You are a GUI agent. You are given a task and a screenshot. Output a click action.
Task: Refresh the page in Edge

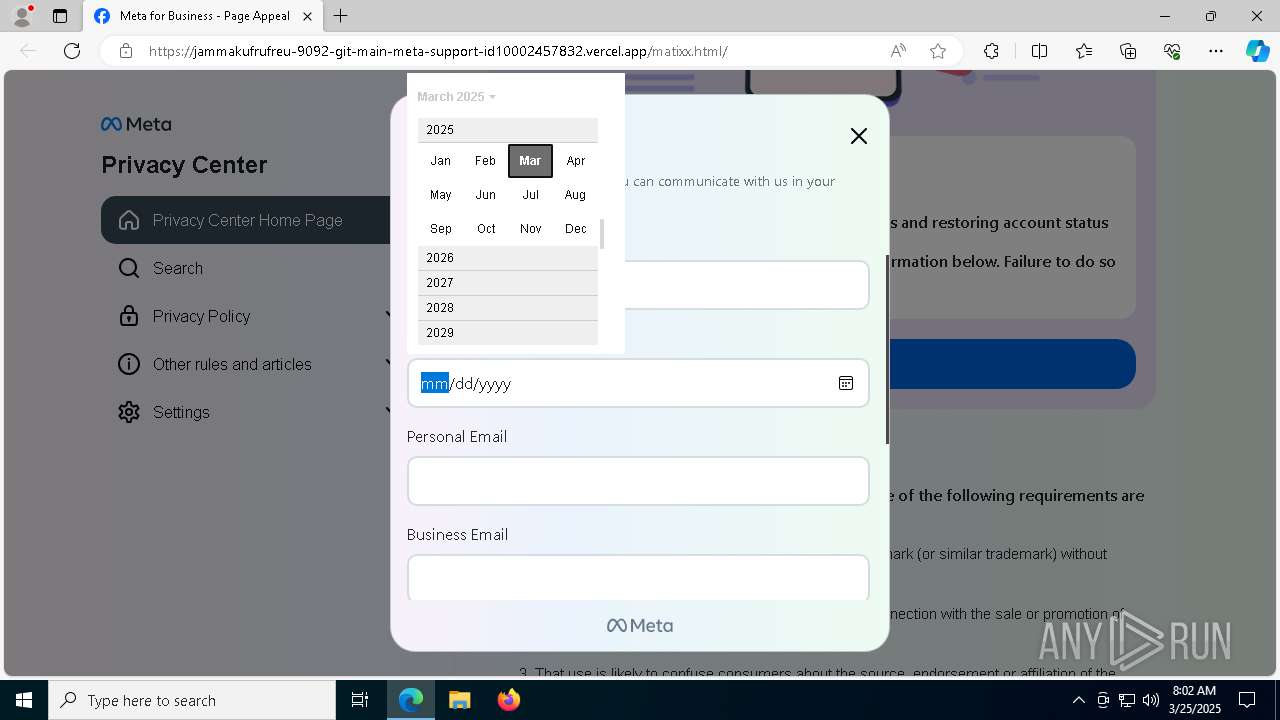pyautogui.click(x=72, y=51)
